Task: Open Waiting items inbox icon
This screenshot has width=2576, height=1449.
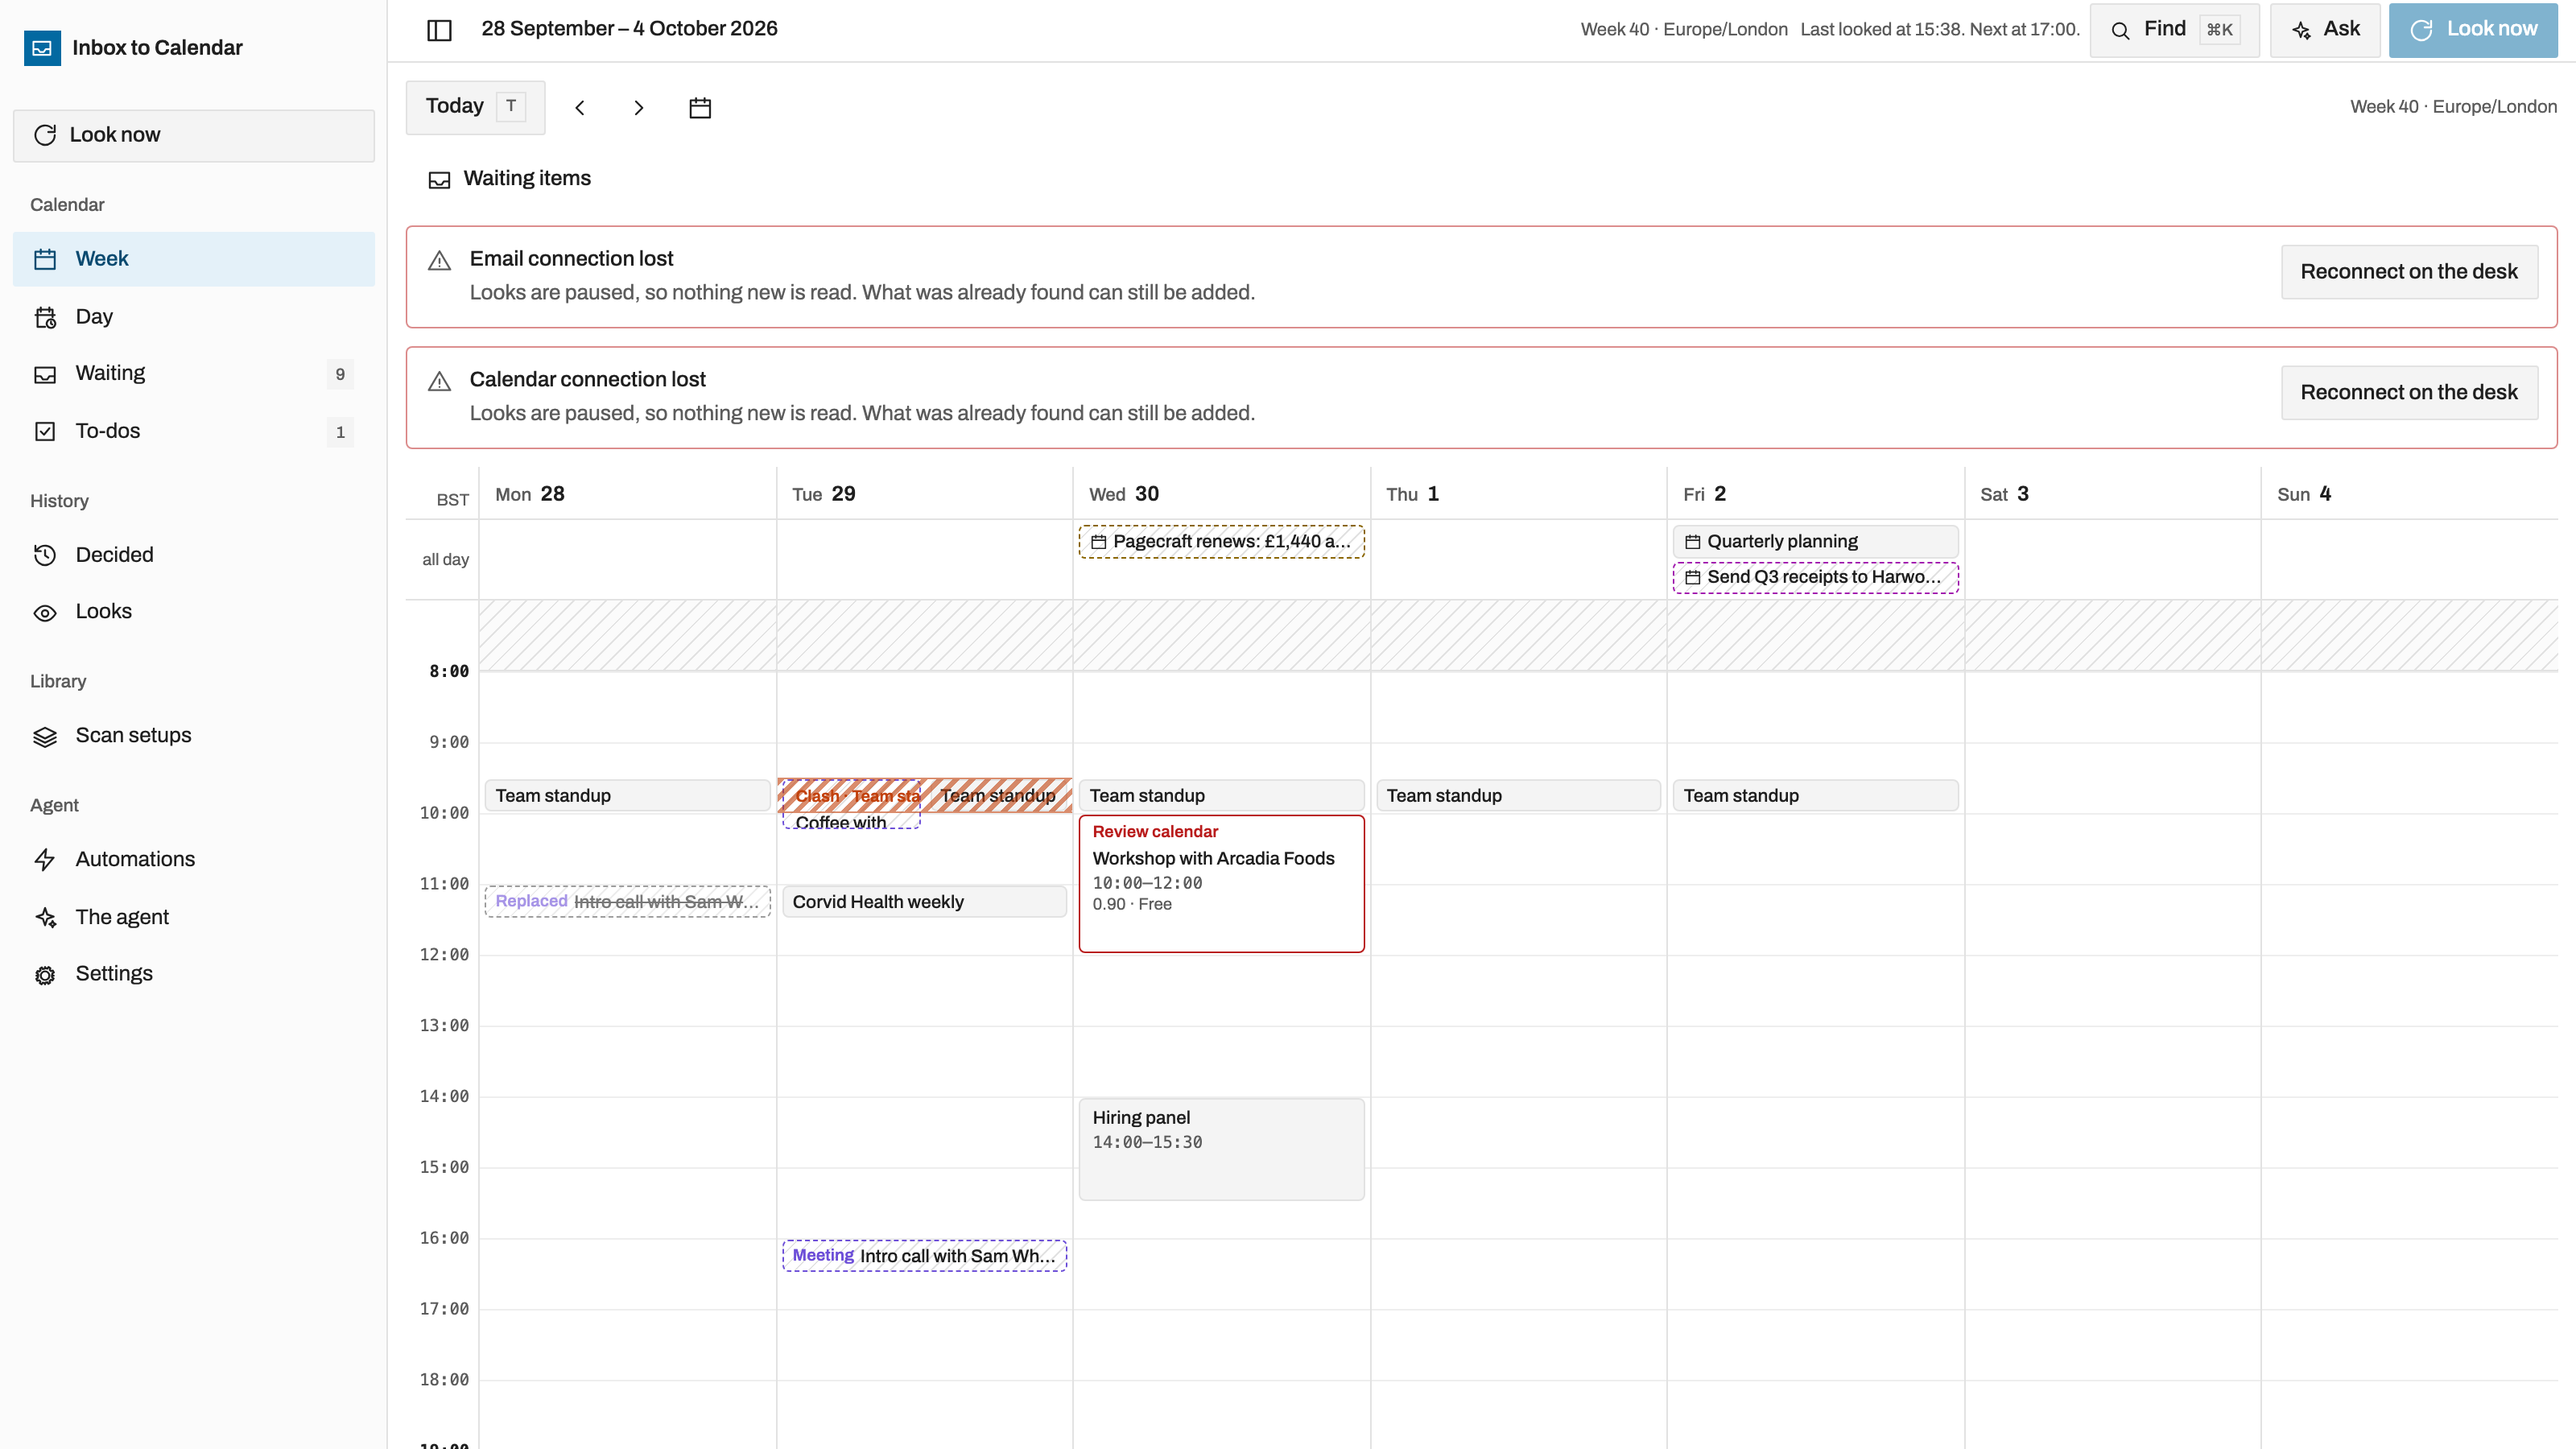Action: [x=439, y=180]
